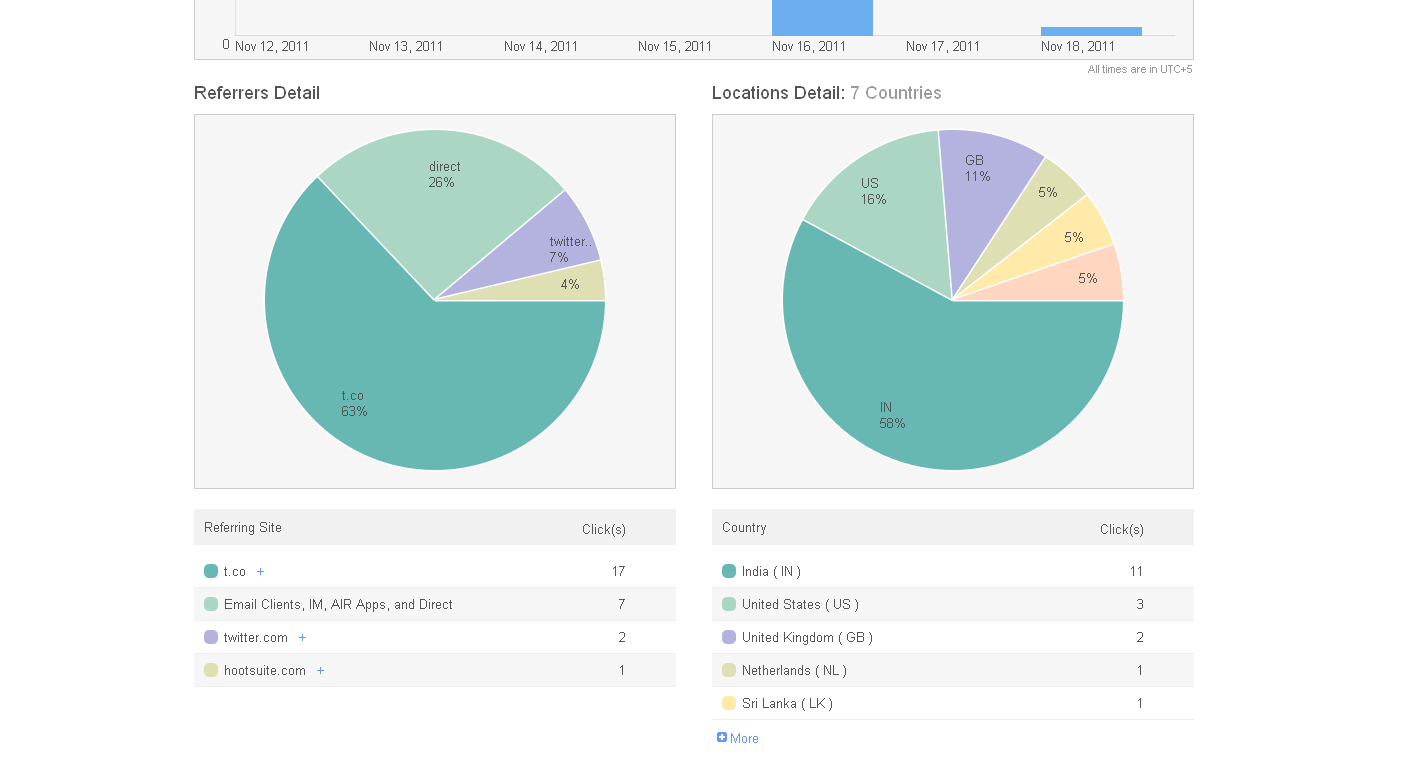Click 'Sri Lanka ( LK )' country row

[x=953, y=703]
